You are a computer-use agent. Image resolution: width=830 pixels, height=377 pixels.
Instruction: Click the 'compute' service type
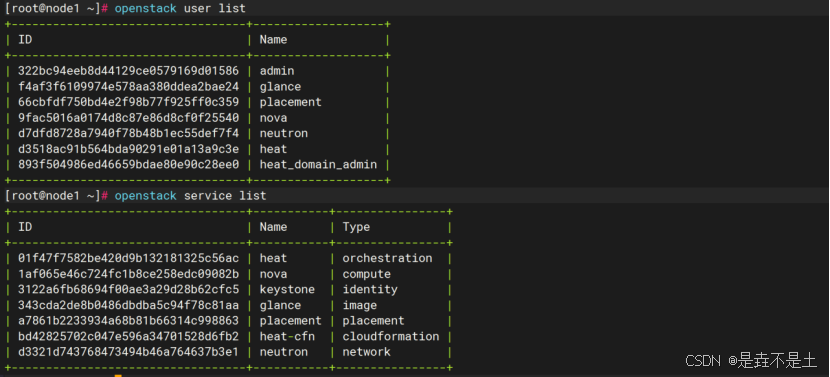366,274
